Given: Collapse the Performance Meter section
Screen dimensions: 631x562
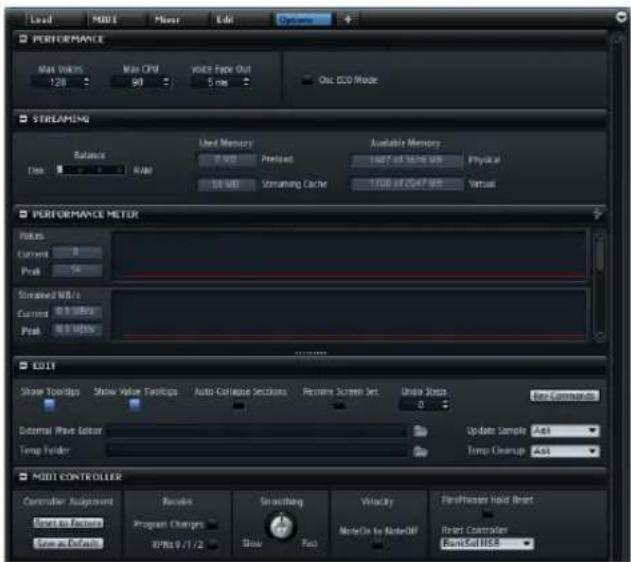Looking at the screenshot, I should pos(23,214).
